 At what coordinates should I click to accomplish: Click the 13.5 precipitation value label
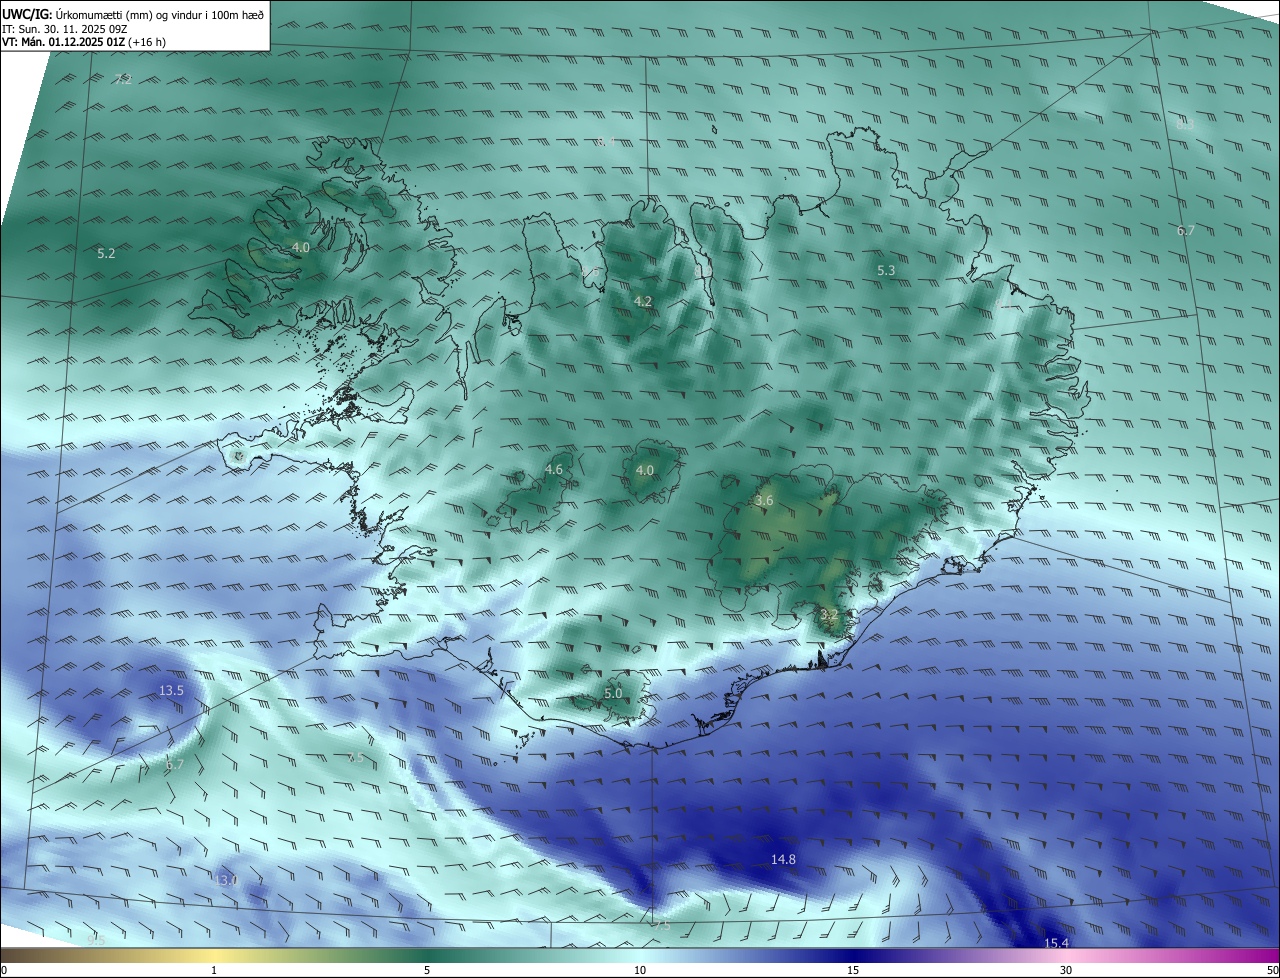click(x=172, y=691)
